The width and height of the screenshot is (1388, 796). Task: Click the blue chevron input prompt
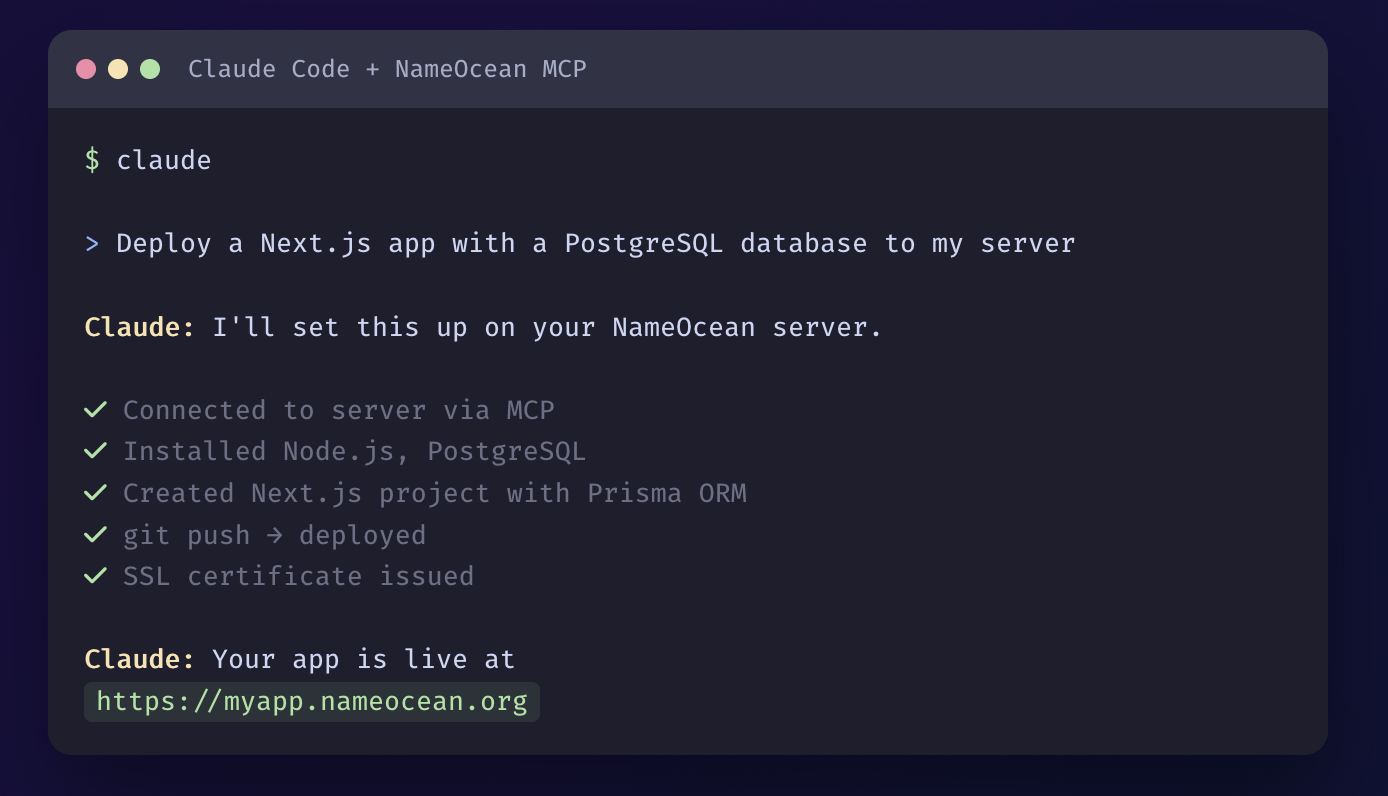[92, 243]
